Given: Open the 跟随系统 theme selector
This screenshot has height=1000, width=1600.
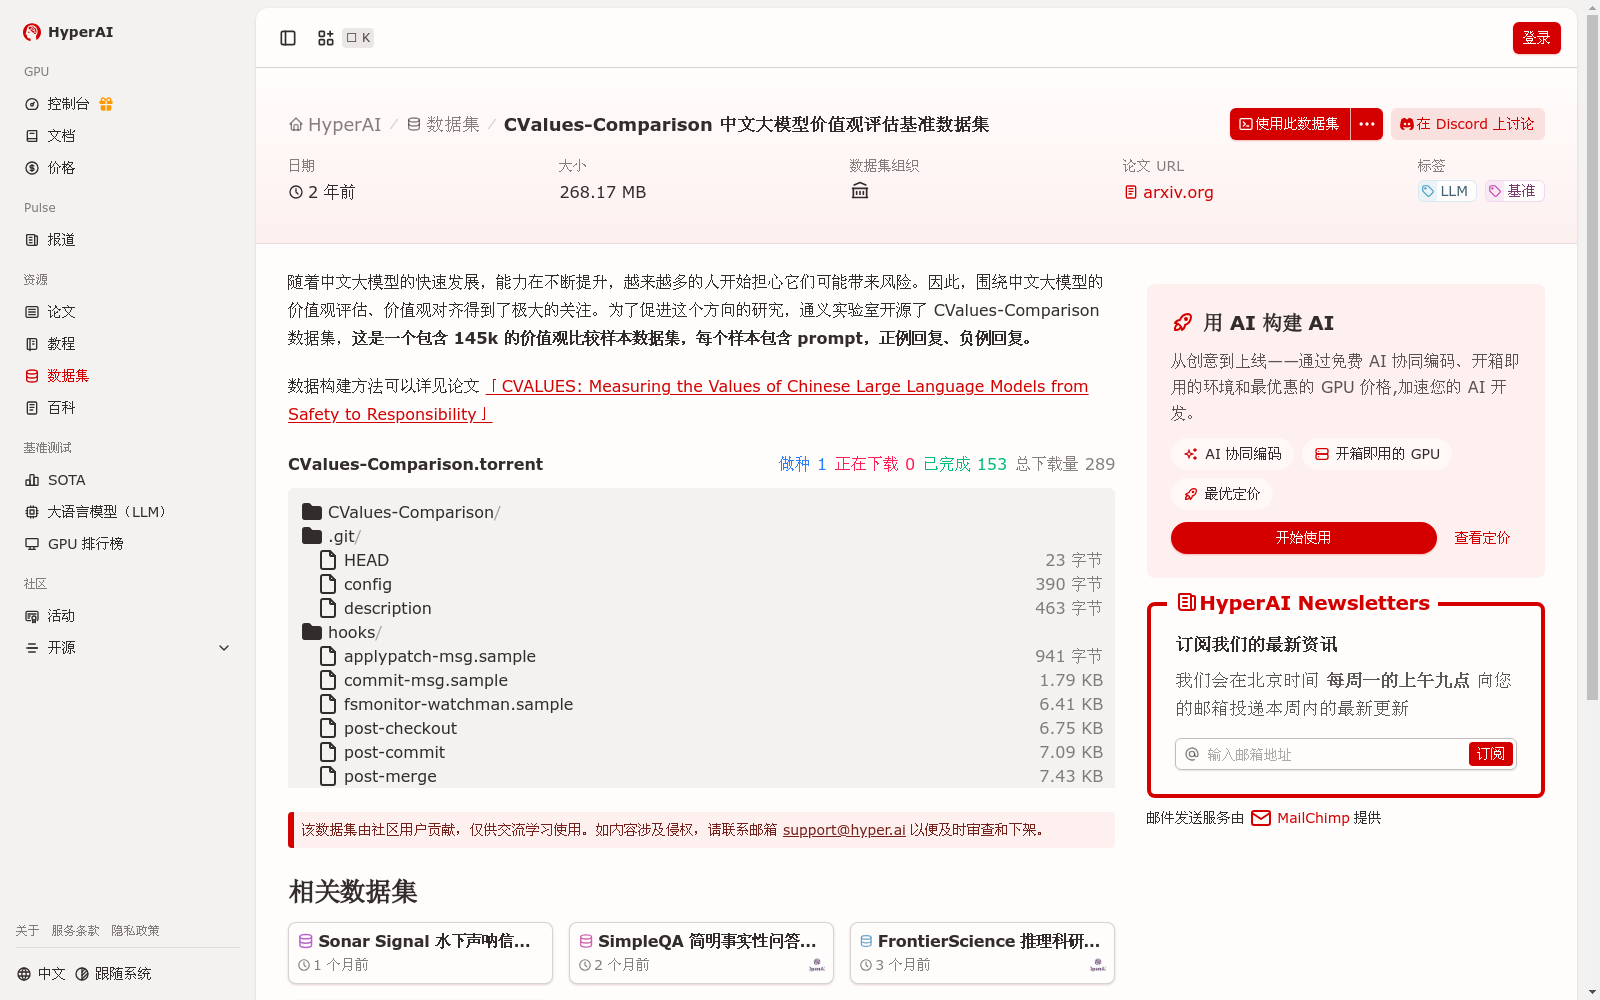Looking at the screenshot, I should (113, 974).
